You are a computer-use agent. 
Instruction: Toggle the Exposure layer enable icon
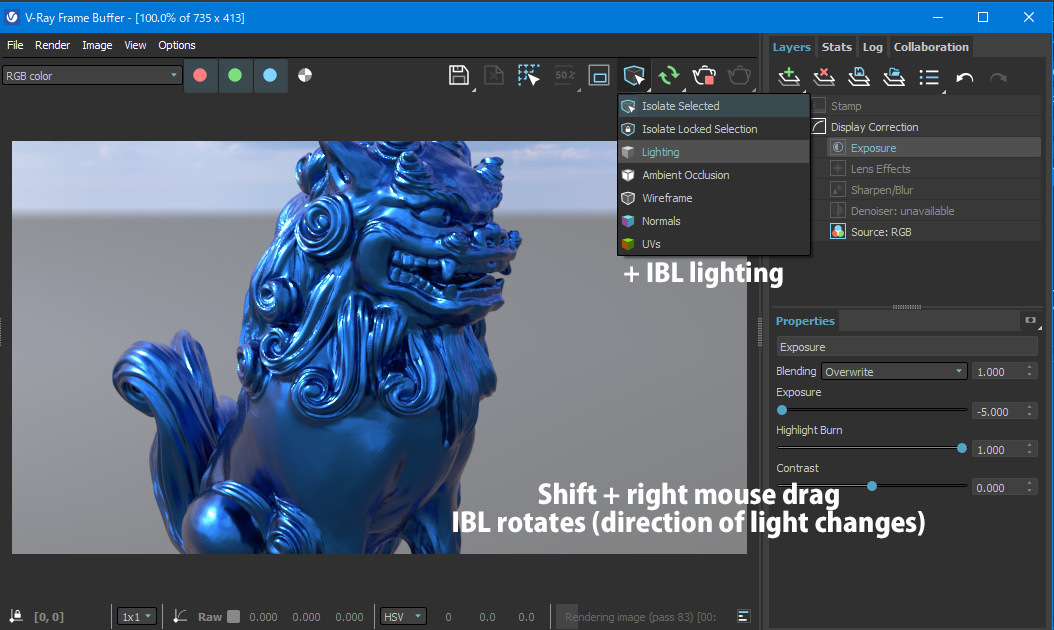[838, 147]
